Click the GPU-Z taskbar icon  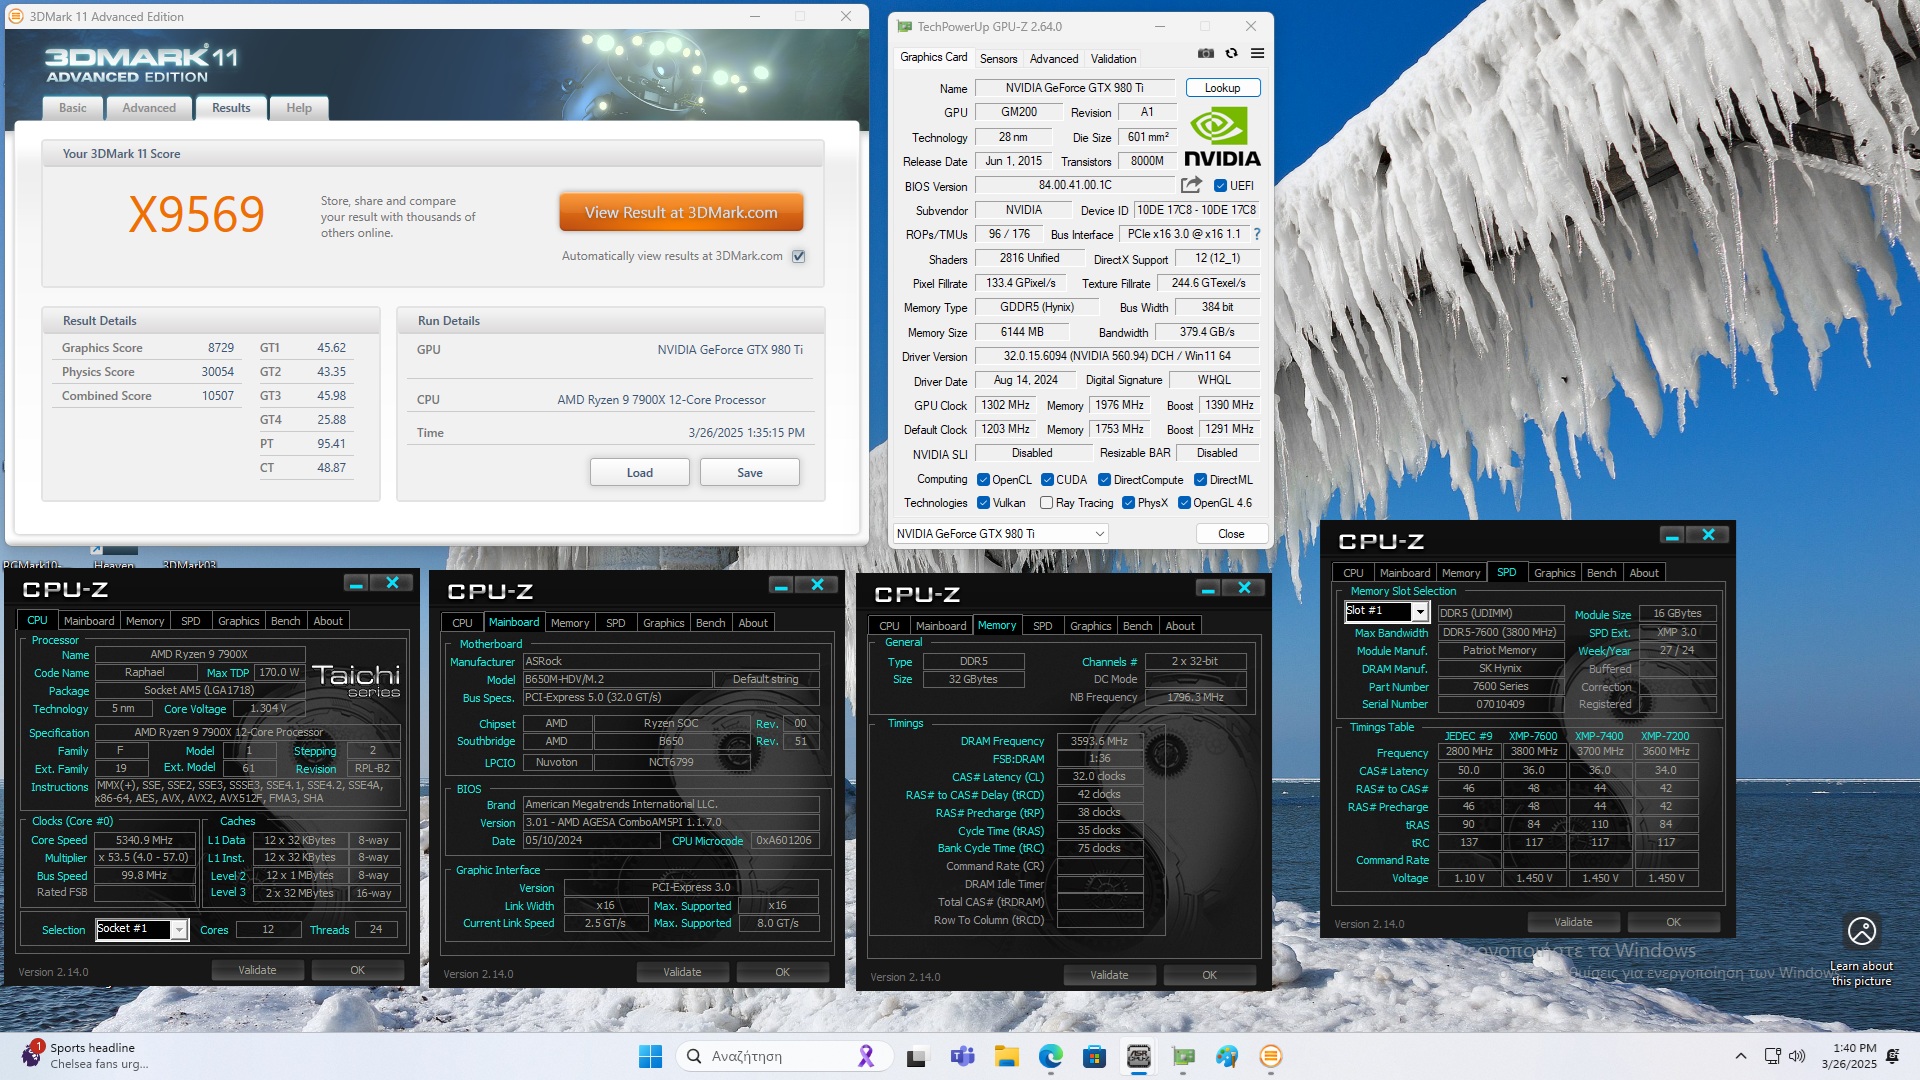1183,1056
